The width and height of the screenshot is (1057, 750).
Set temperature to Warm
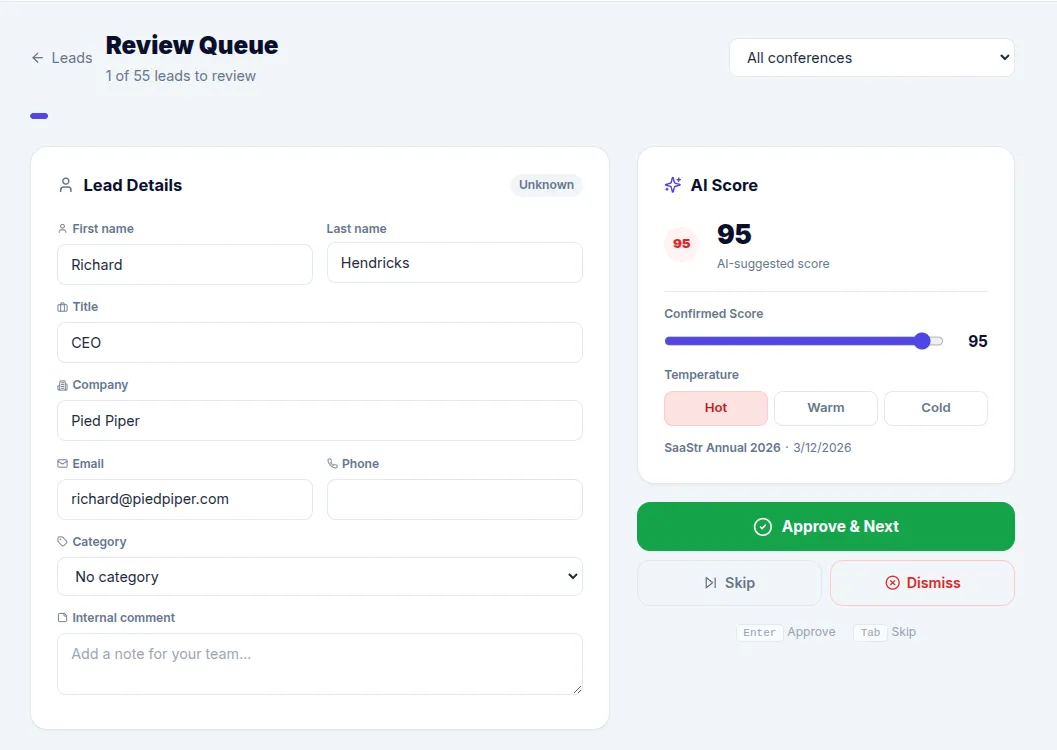click(x=826, y=408)
